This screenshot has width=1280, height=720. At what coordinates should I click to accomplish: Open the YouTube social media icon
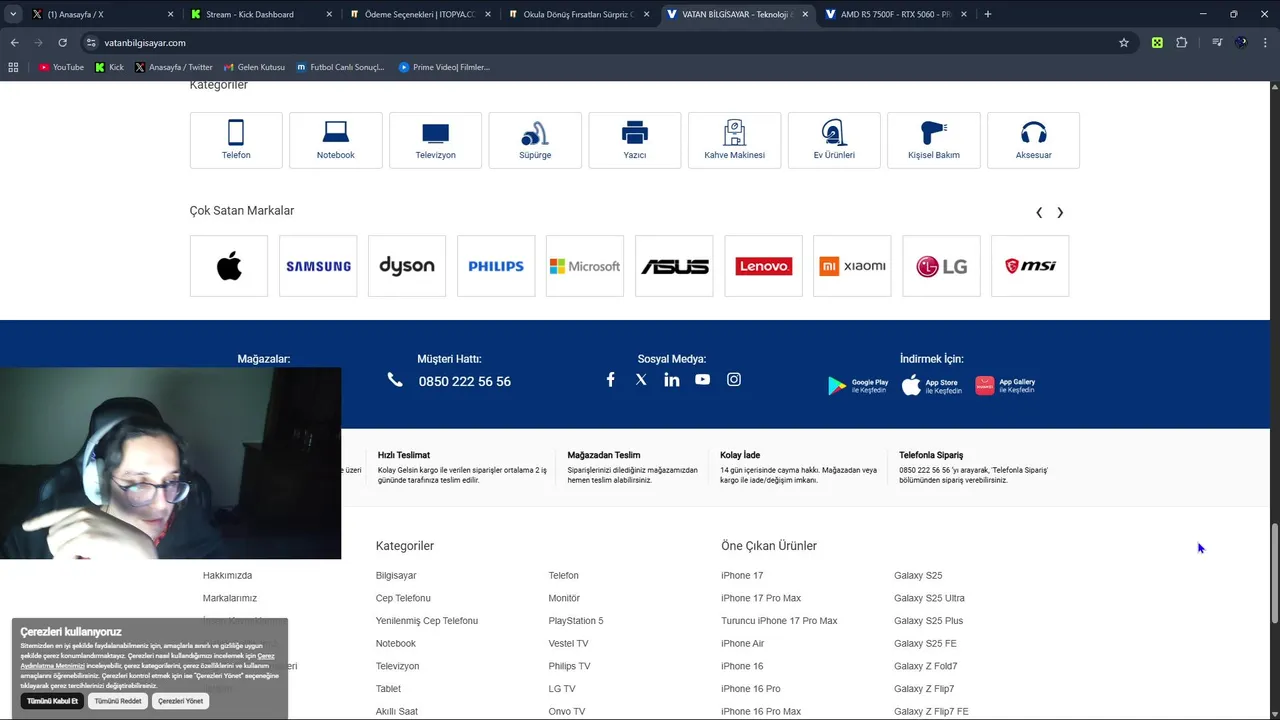[x=703, y=380]
